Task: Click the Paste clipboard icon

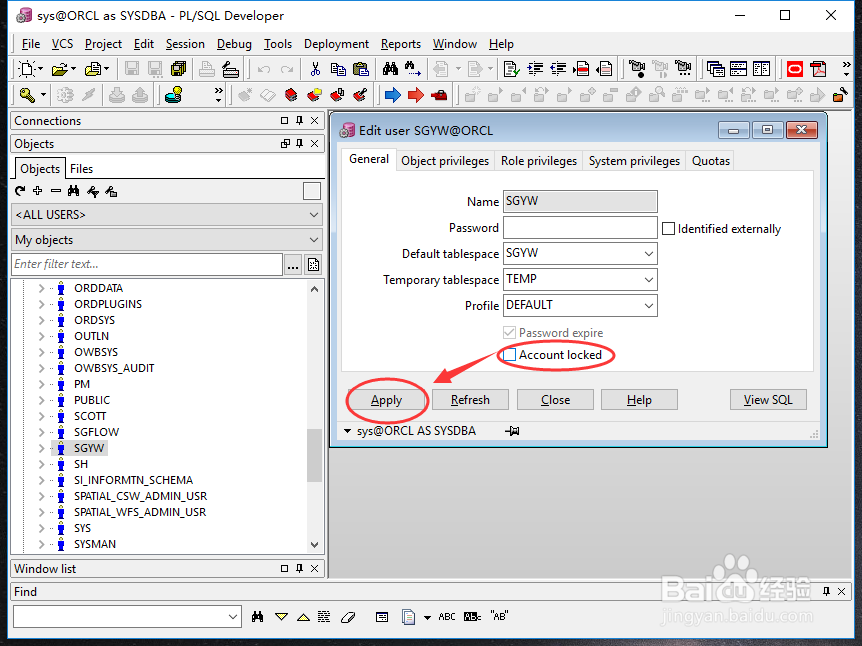Action: 361,69
